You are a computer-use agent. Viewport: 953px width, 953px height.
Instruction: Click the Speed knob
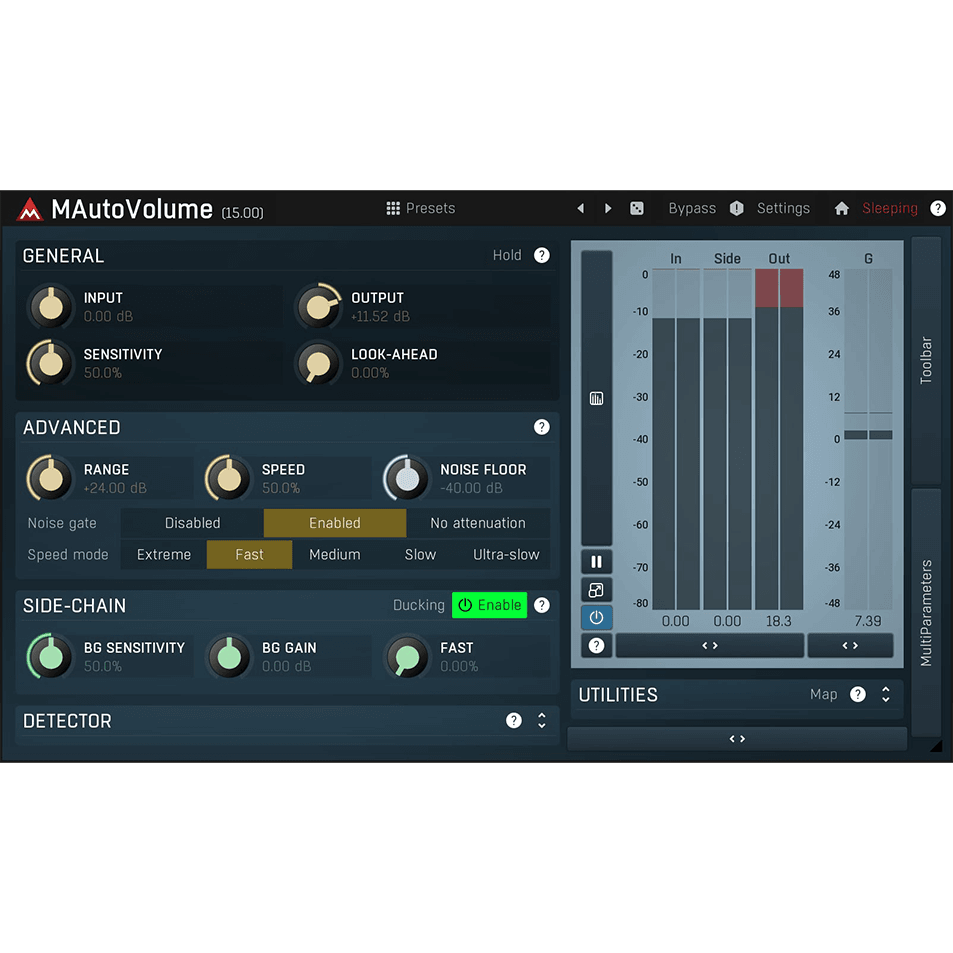pos(229,478)
